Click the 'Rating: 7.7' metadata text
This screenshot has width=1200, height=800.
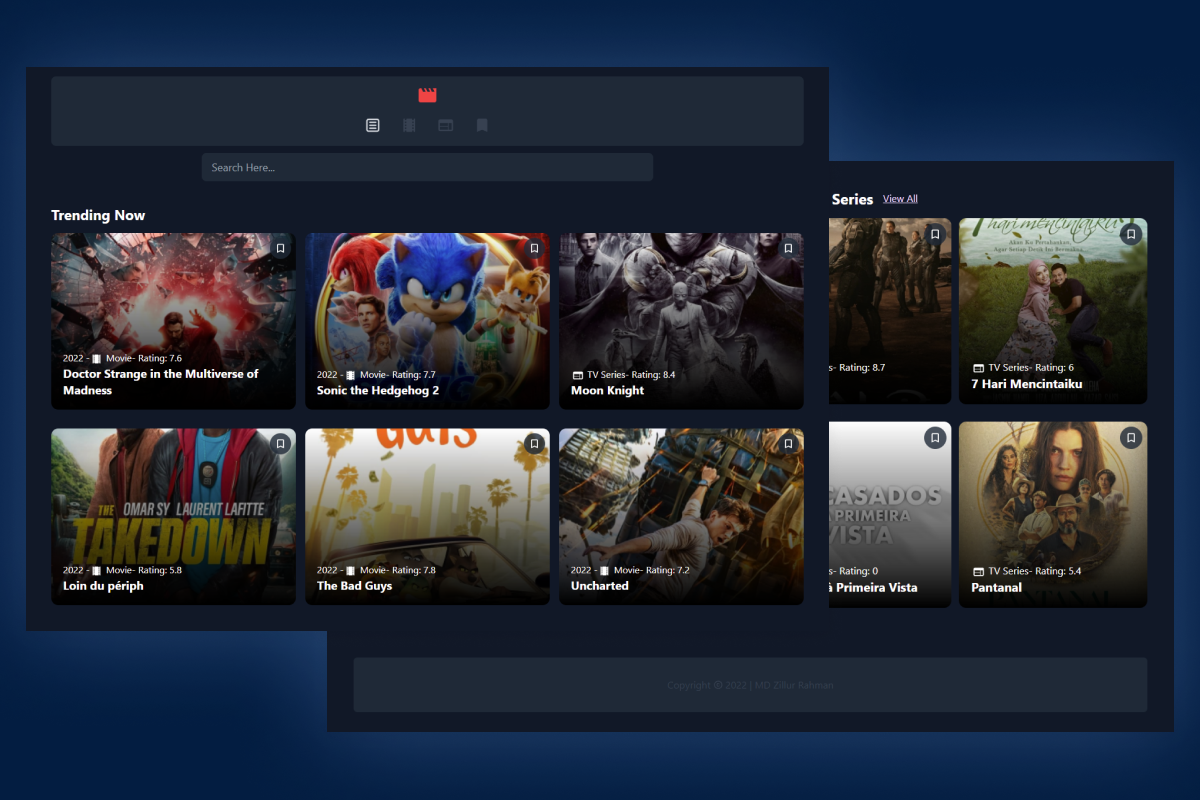click(x=414, y=375)
